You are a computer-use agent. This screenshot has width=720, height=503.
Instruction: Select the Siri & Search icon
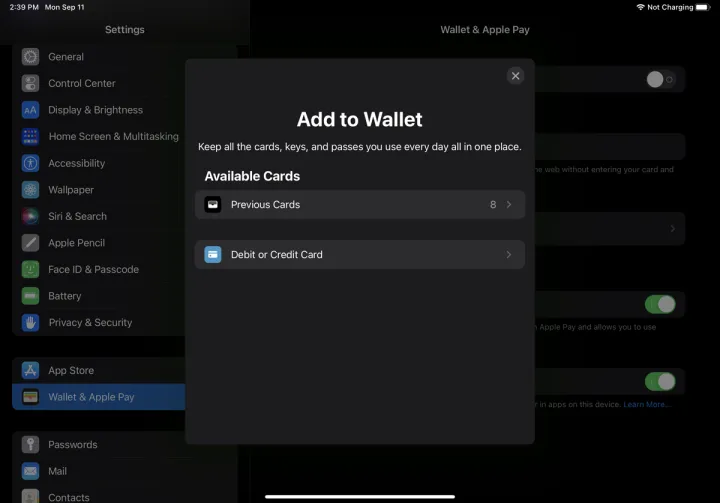pos(30,216)
